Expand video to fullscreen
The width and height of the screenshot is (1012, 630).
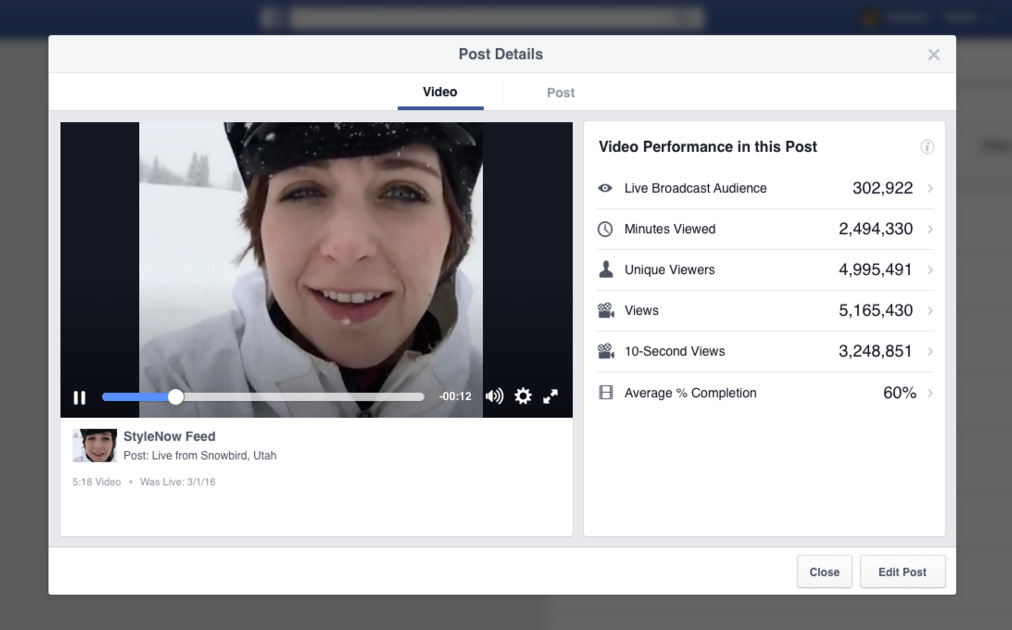pos(551,396)
